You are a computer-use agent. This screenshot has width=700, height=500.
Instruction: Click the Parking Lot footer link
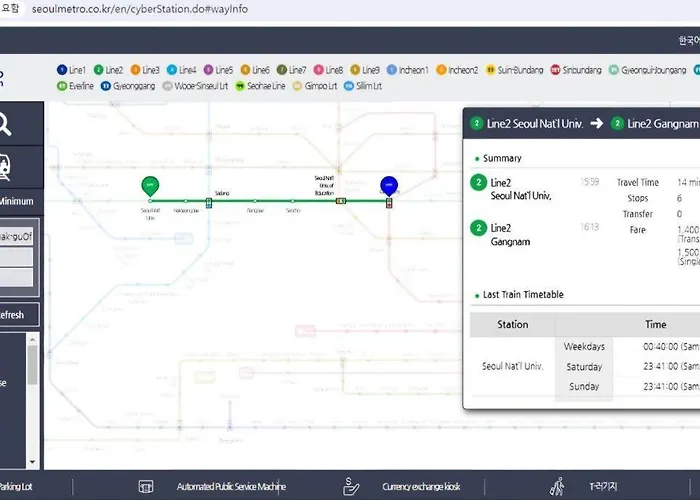click(16, 487)
